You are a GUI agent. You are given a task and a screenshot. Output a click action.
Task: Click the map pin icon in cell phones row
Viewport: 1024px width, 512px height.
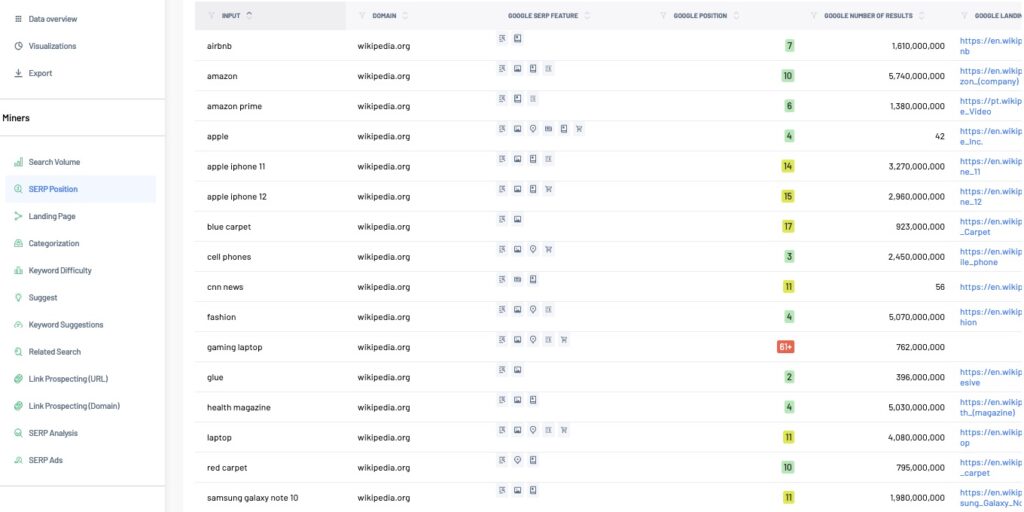click(x=533, y=249)
